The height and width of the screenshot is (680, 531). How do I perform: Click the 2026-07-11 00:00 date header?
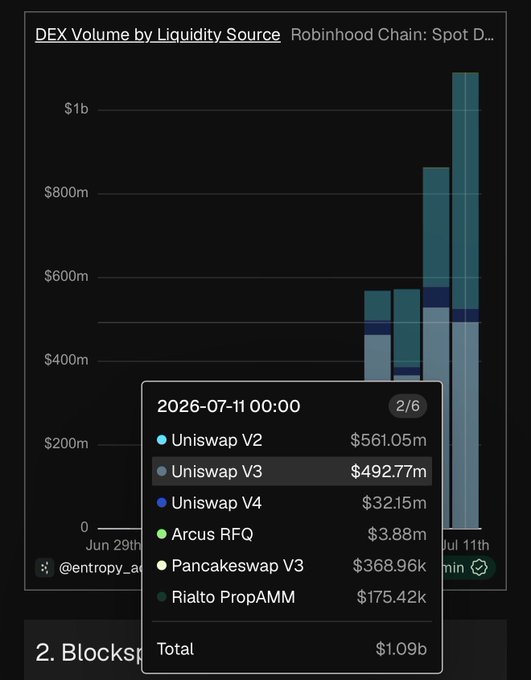click(x=229, y=406)
